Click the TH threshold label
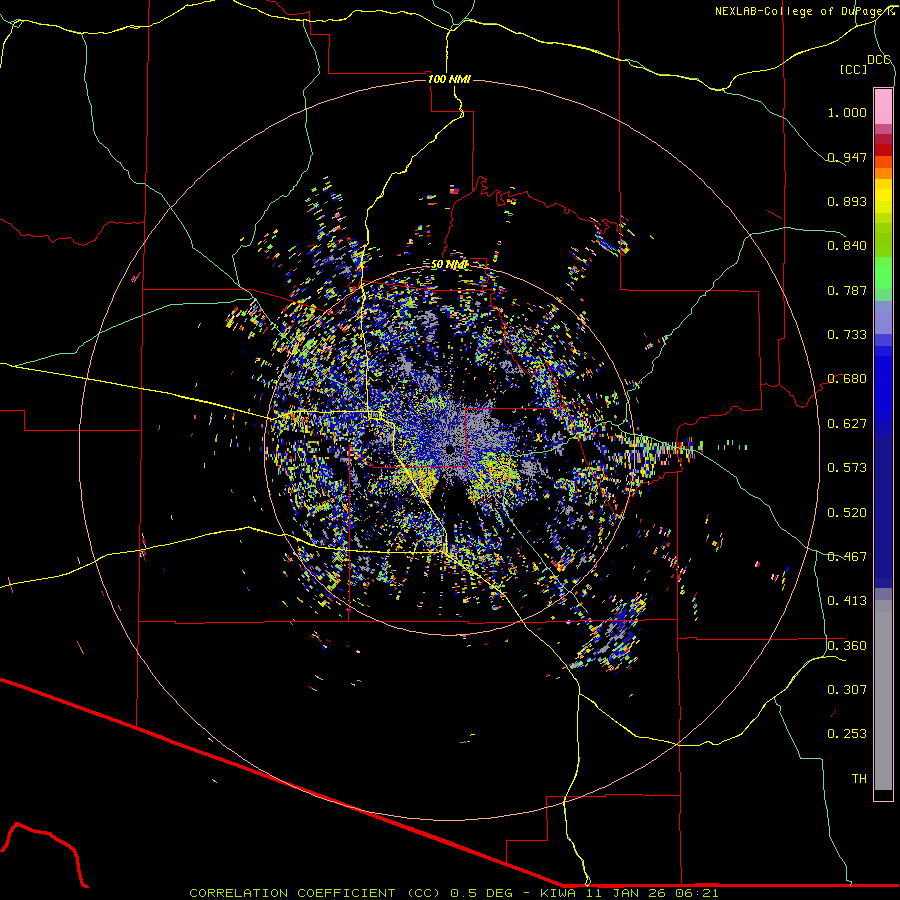The width and height of the screenshot is (900, 900). (x=859, y=779)
